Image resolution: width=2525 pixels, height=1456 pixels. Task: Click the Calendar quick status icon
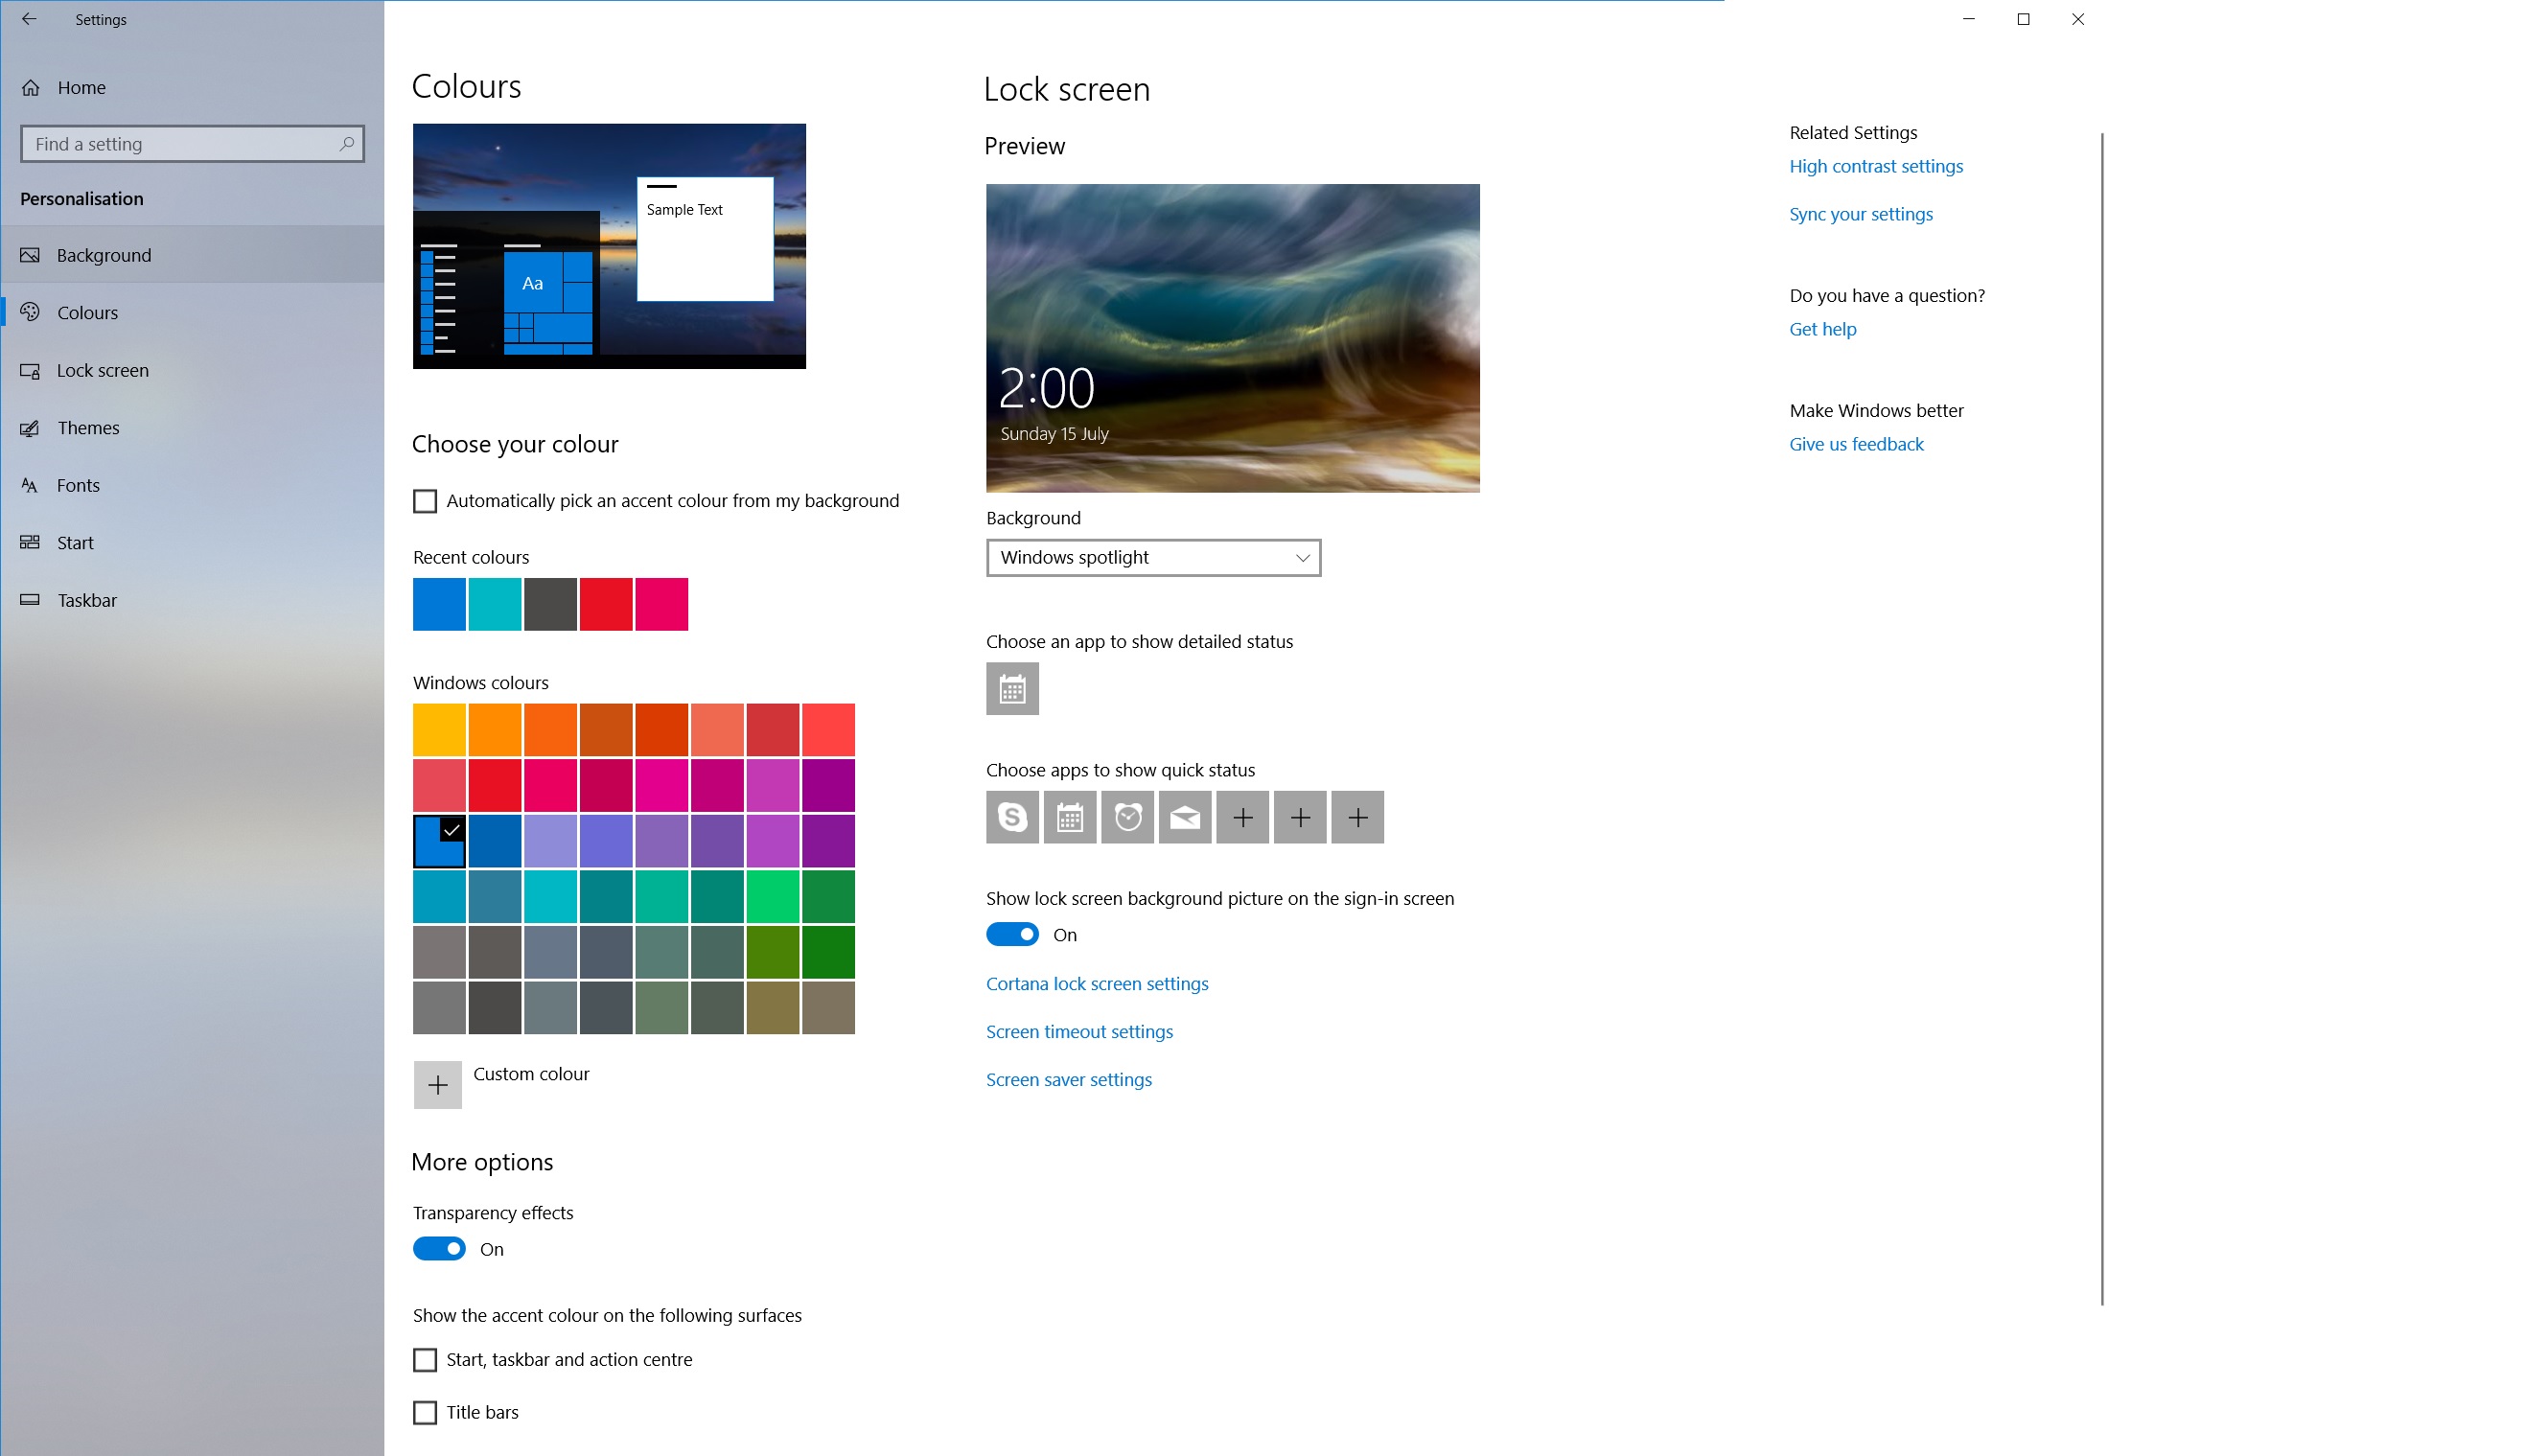pos(1070,818)
